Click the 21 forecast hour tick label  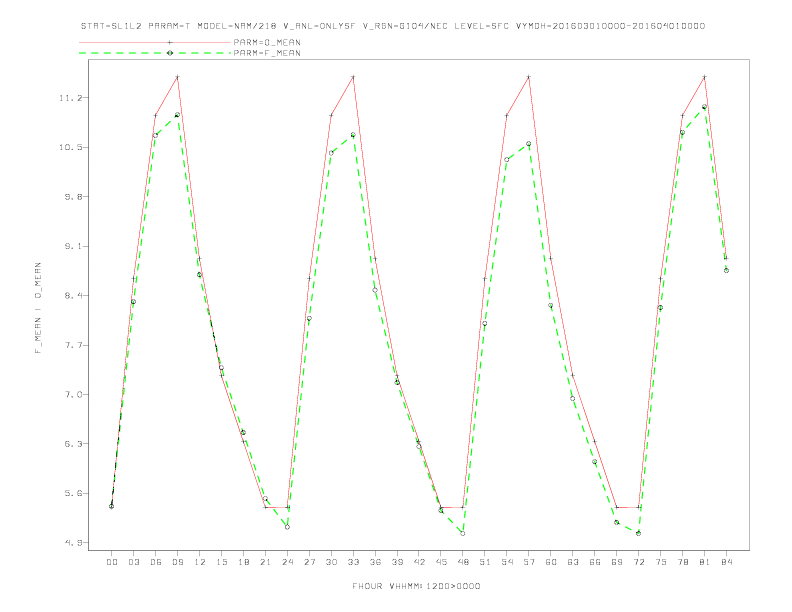(265, 562)
